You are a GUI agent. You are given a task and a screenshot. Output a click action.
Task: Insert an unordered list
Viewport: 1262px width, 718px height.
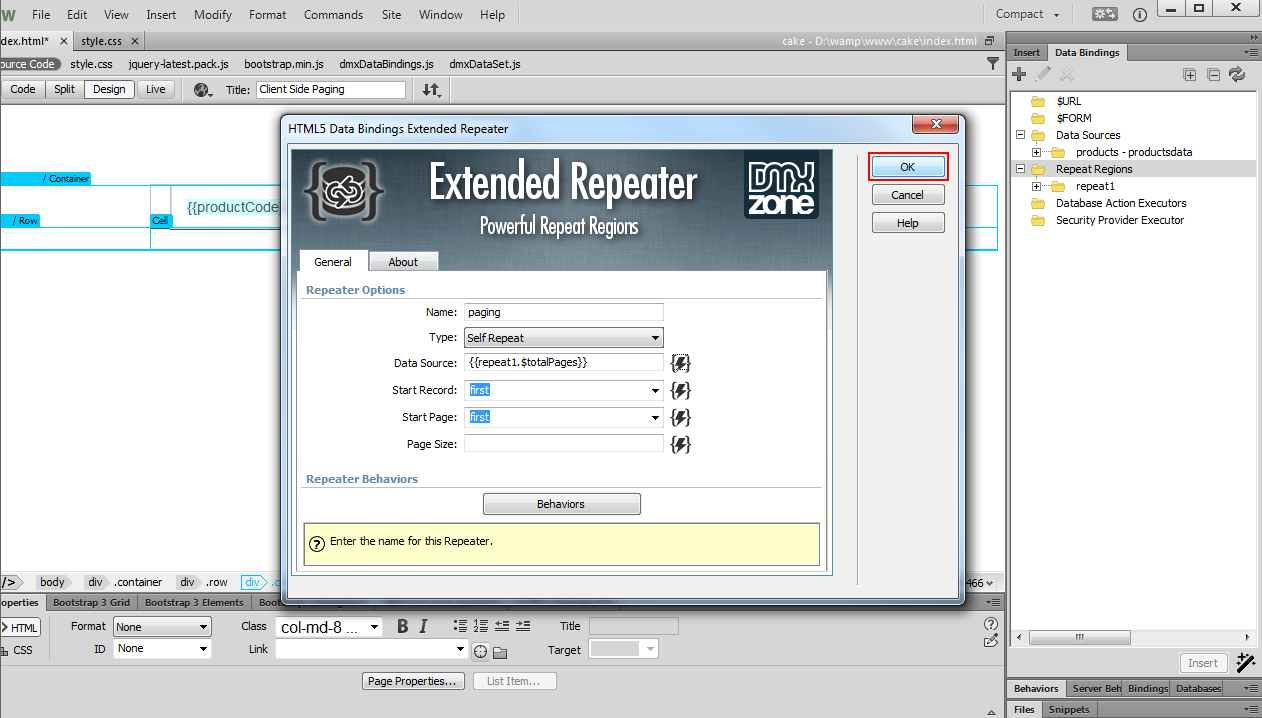point(460,626)
